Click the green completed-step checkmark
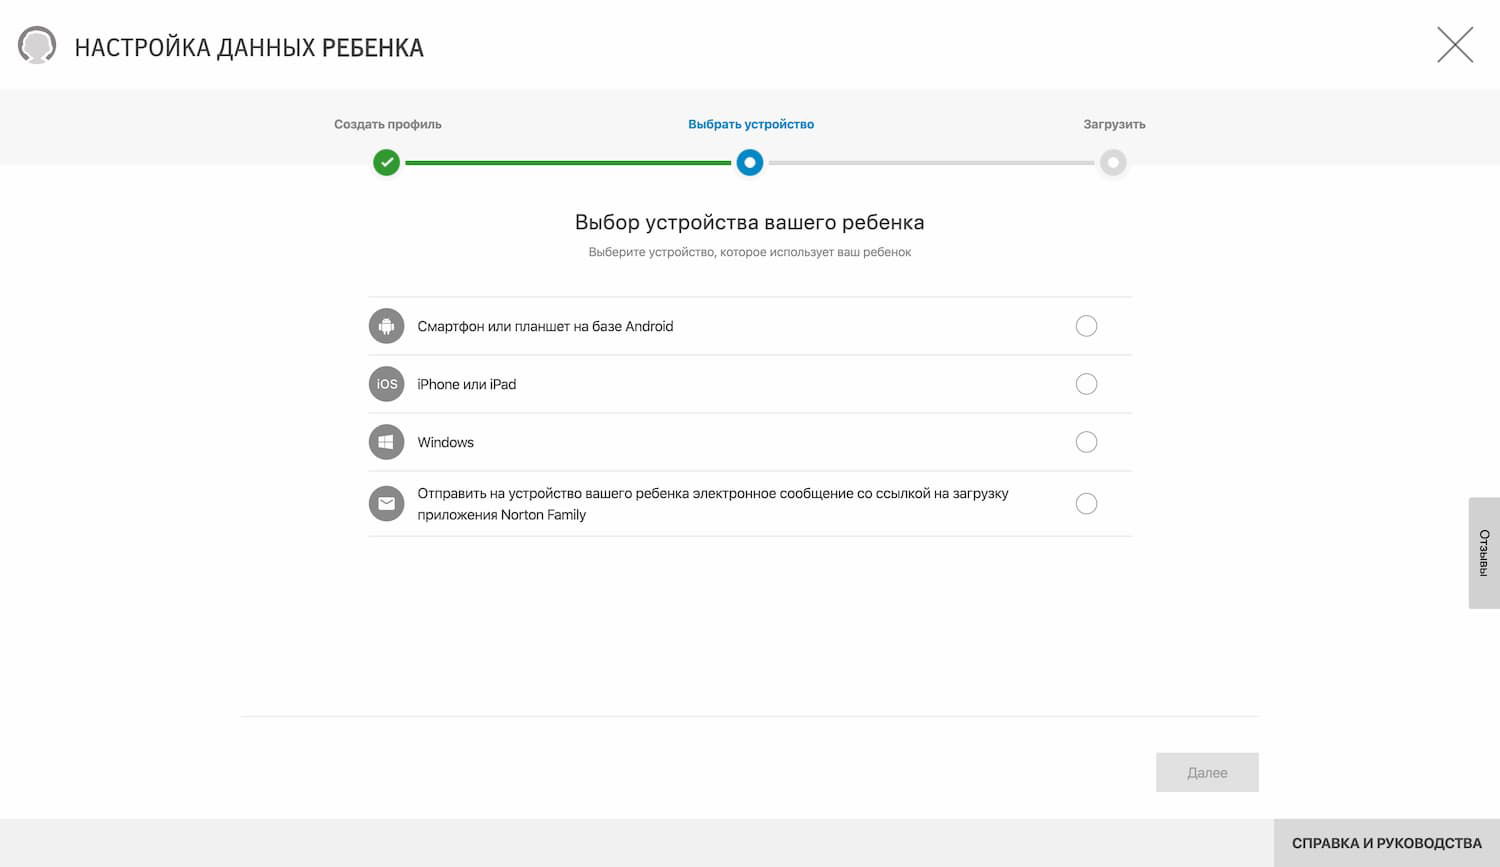Image resolution: width=1500 pixels, height=867 pixels. tap(386, 162)
